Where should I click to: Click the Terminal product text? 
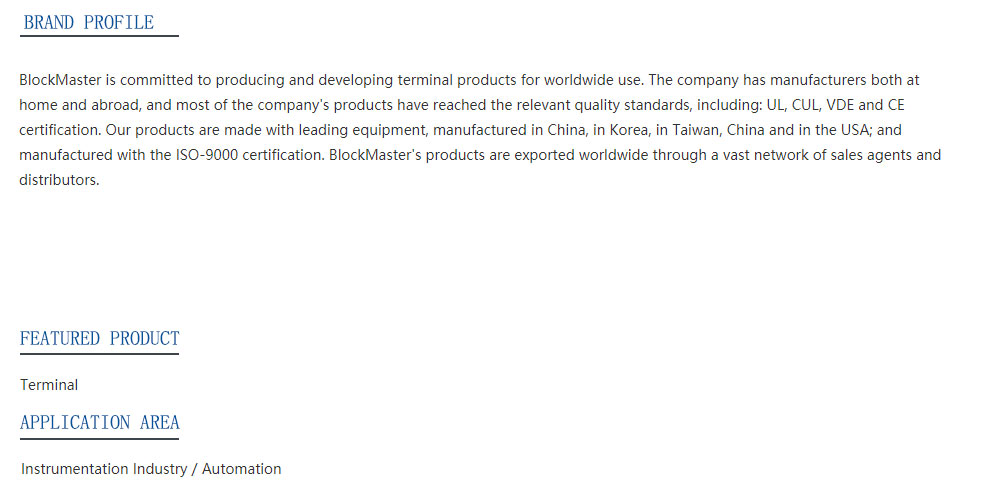click(x=49, y=385)
